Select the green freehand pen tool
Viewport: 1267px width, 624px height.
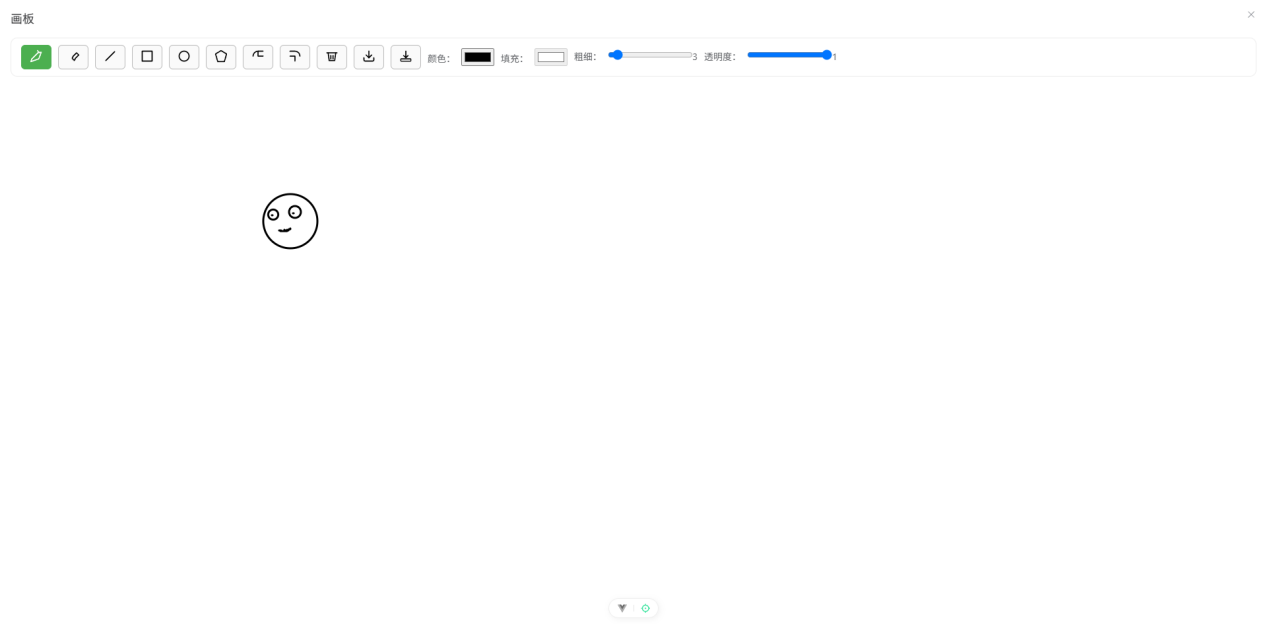pyautogui.click(x=36, y=57)
